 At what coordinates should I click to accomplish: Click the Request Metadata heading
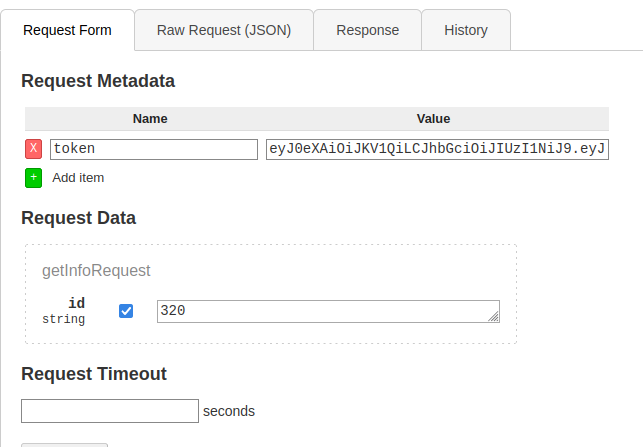98,81
